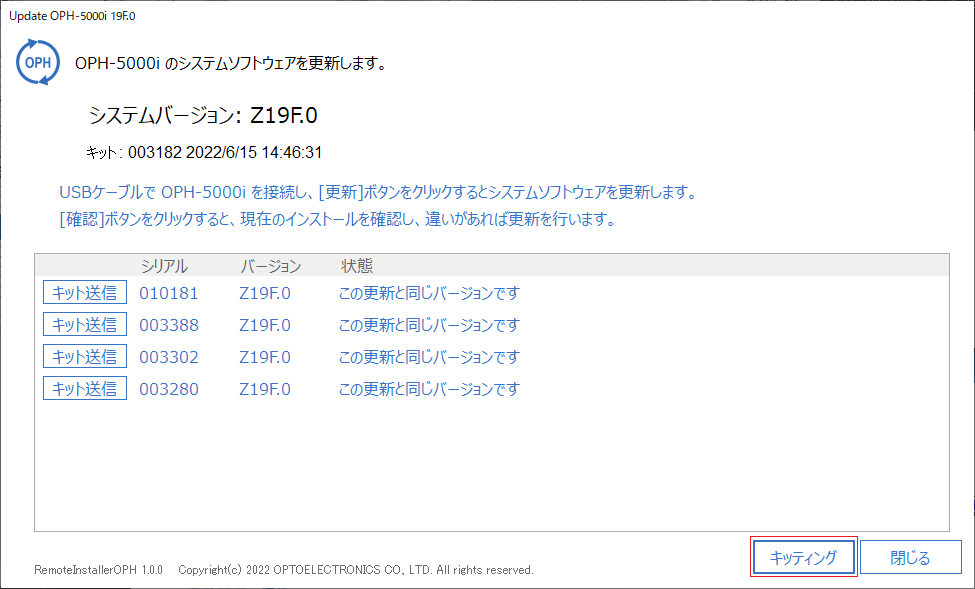This screenshot has width=975, height=589.
Task: Click the OPTOELECTRONICS copyright text
Action: [356, 570]
